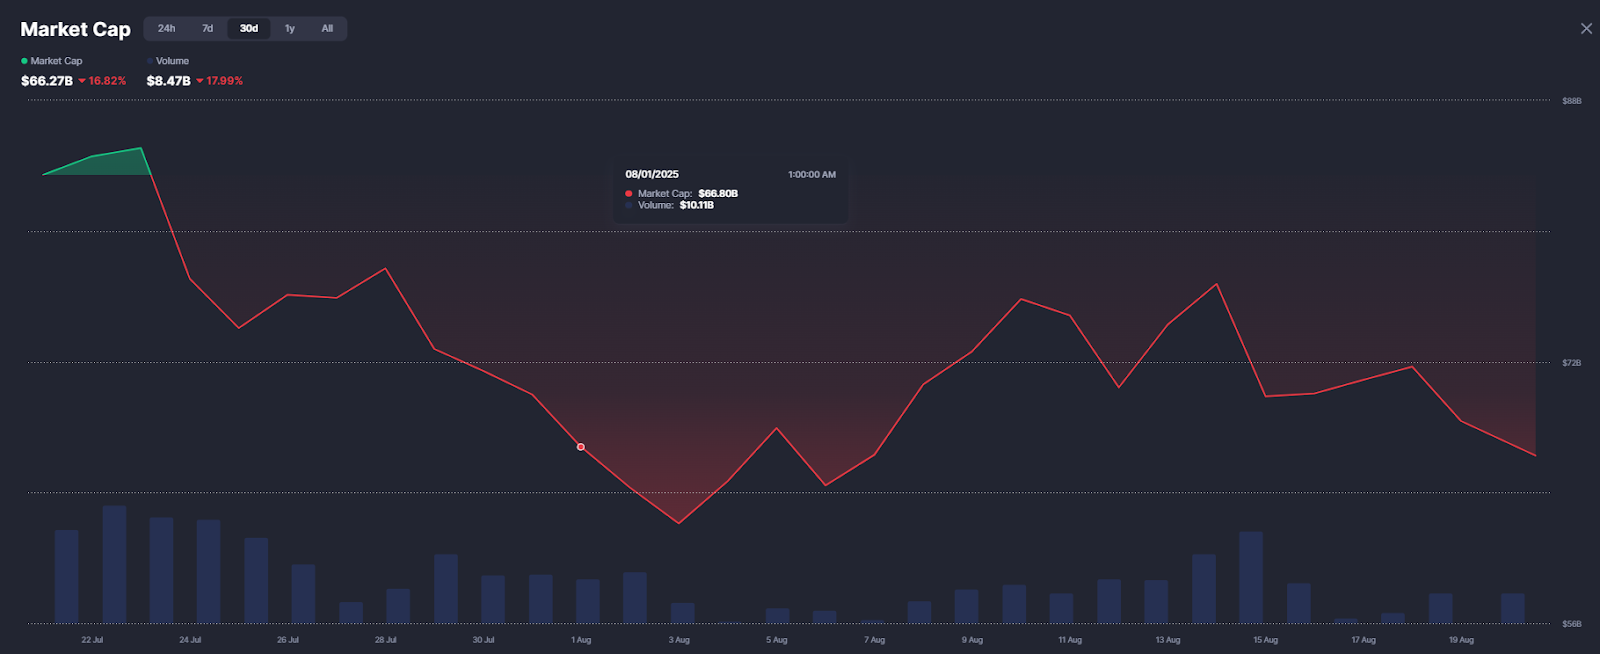
Task: Click the red dot in the tooltip
Action: tap(629, 194)
